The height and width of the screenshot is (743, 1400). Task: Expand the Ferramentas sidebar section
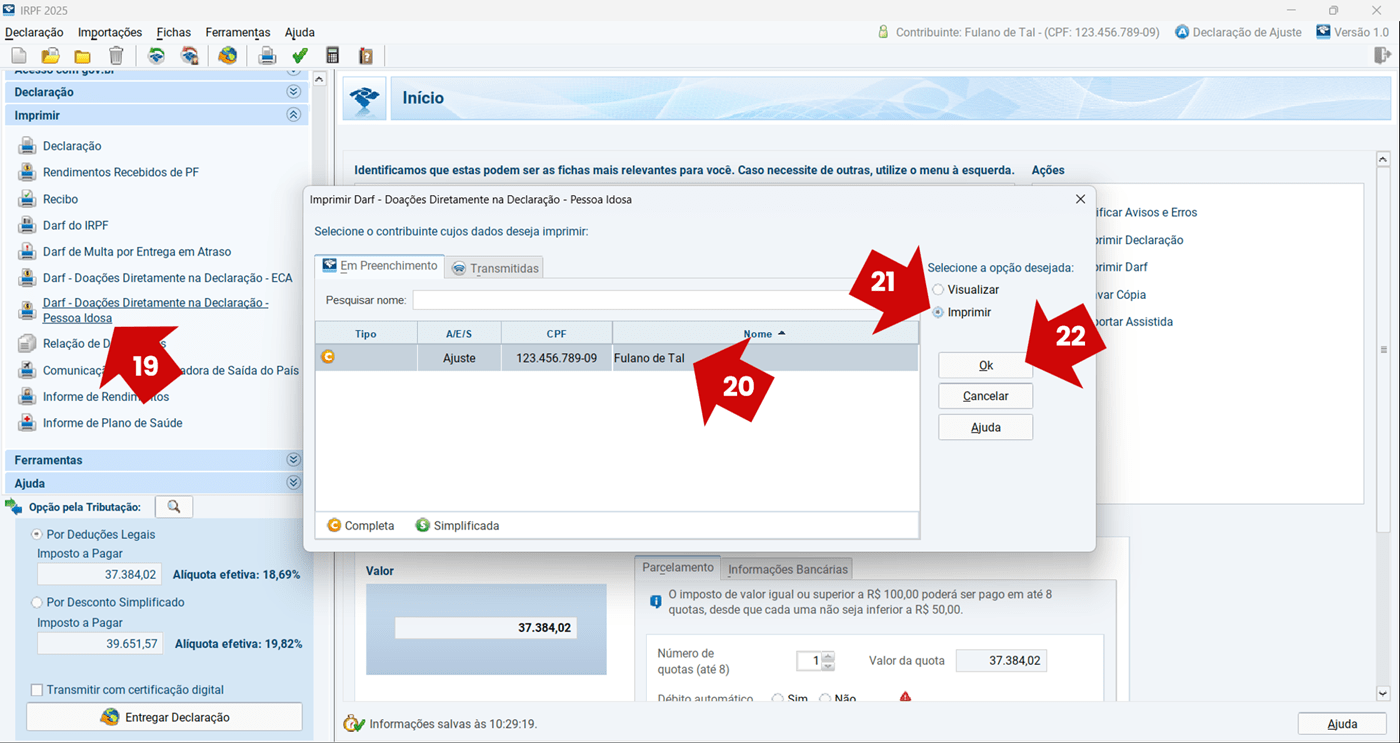click(293, 460)
